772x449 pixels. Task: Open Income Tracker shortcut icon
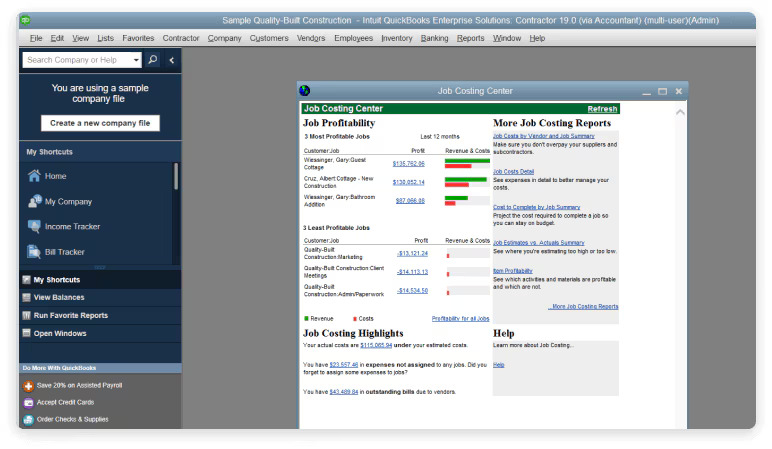[34, 226]
